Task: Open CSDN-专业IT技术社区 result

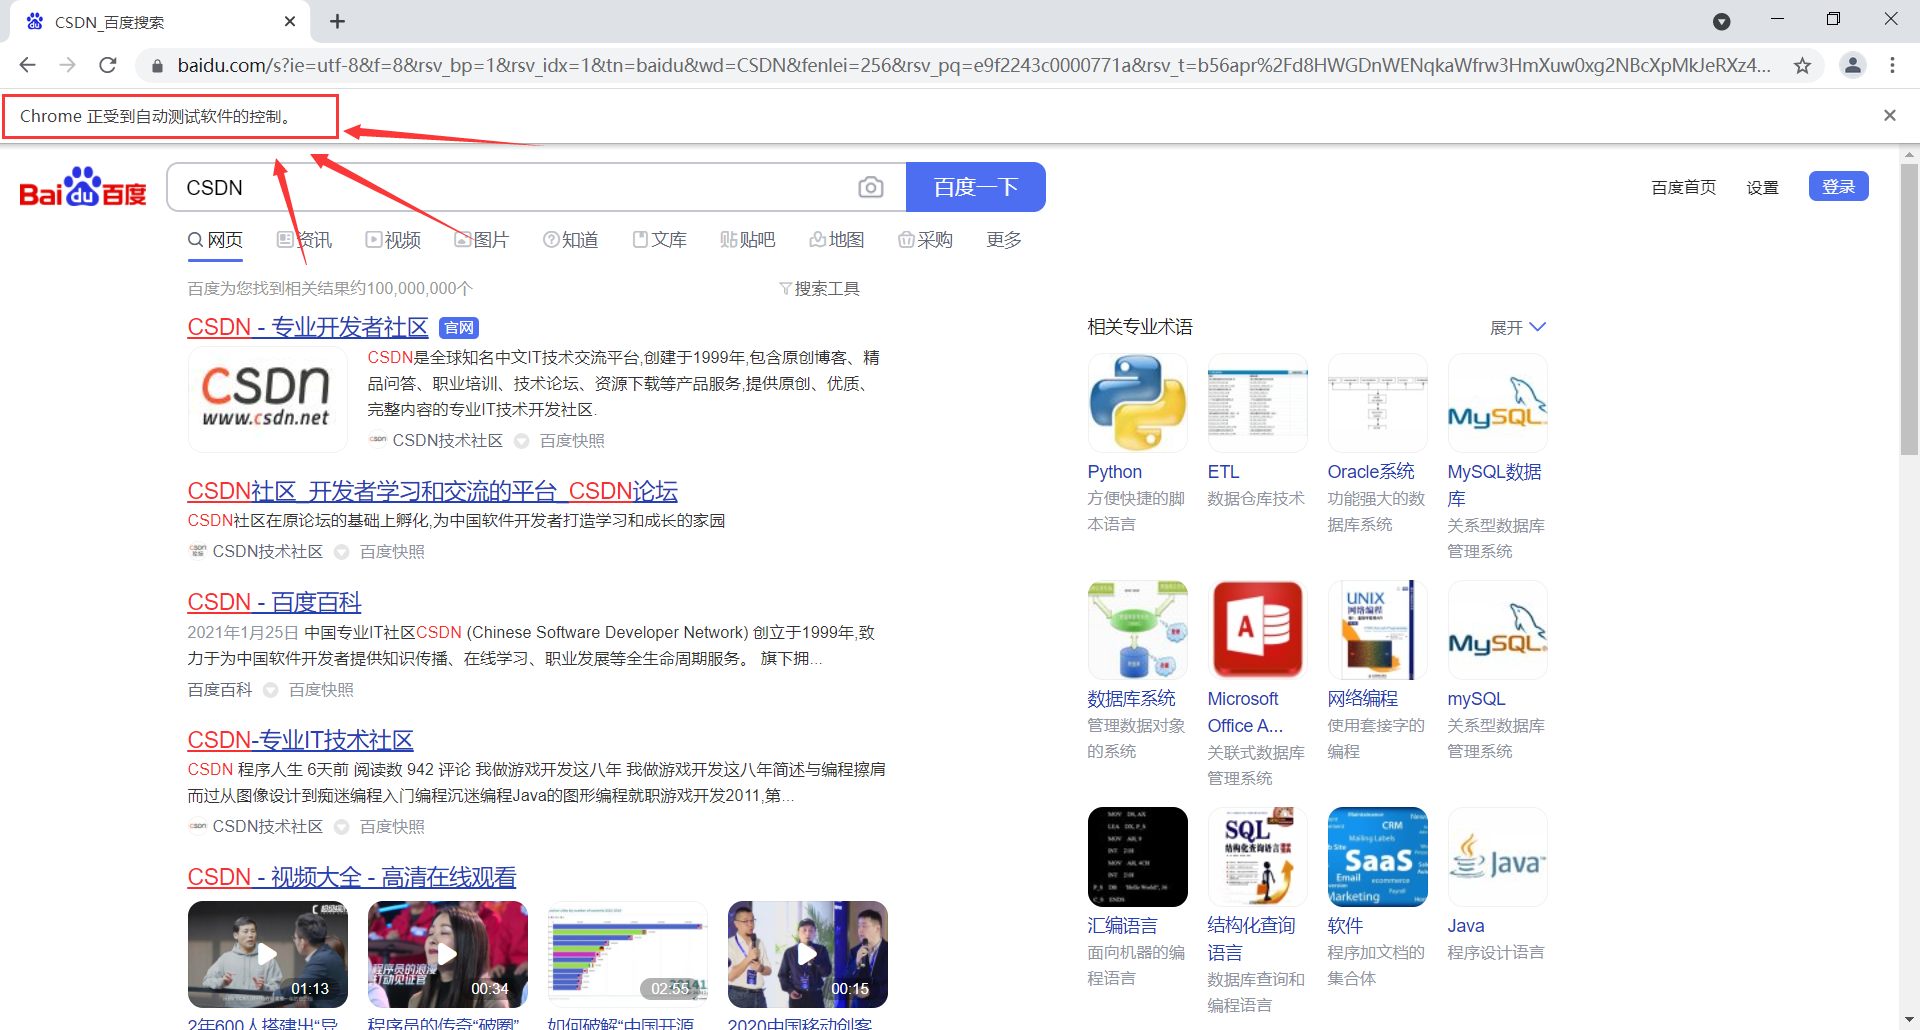Action: click(300, 740)
